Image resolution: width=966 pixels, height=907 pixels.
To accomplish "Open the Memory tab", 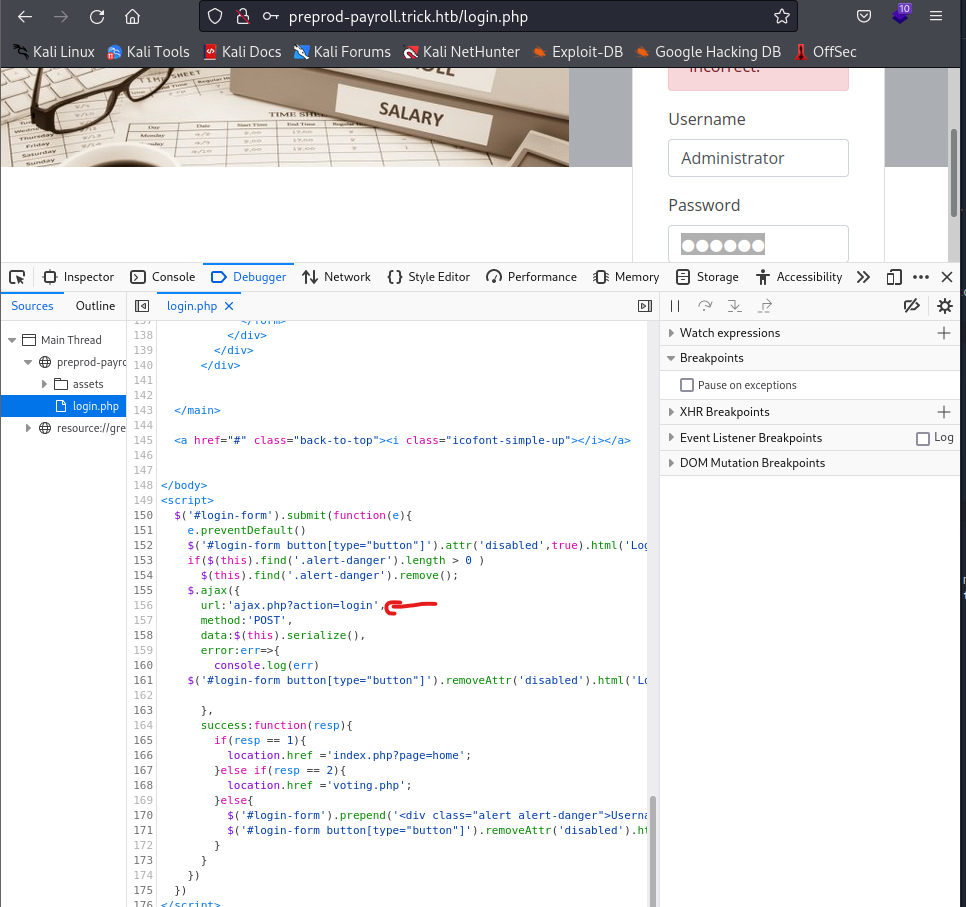I will [626, 277].
